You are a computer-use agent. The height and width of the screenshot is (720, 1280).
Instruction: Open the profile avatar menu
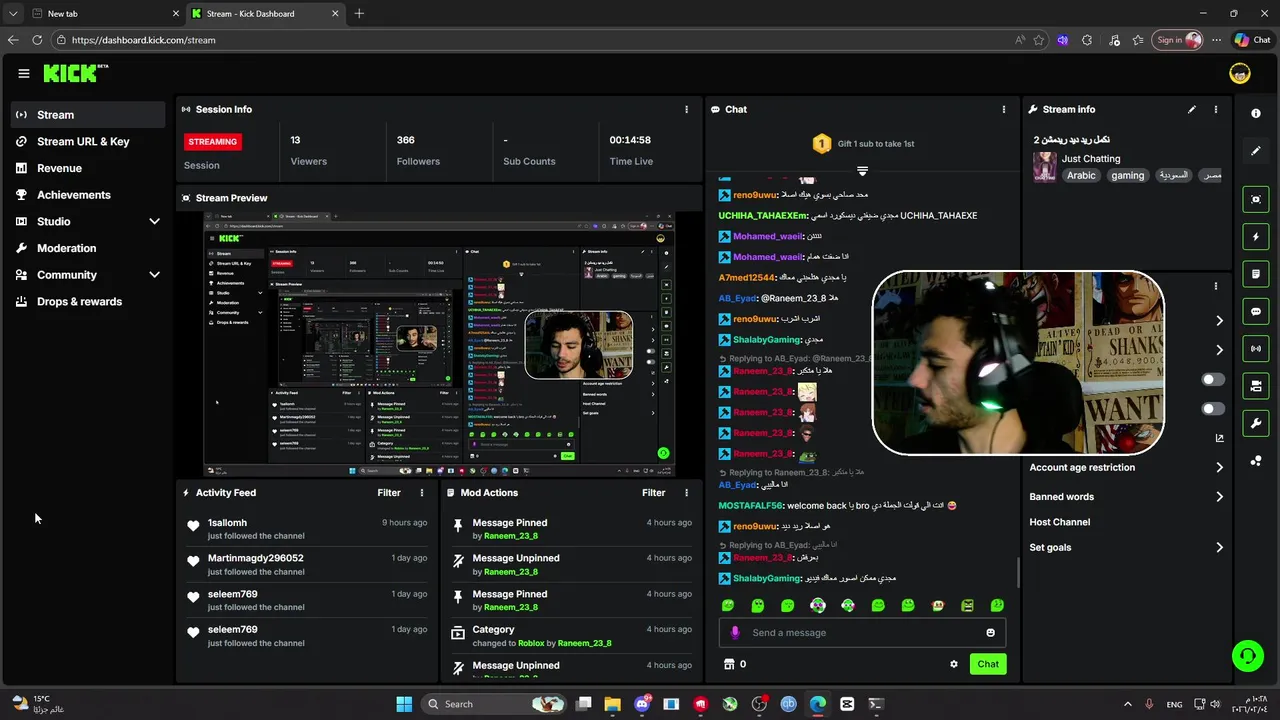1240,73
